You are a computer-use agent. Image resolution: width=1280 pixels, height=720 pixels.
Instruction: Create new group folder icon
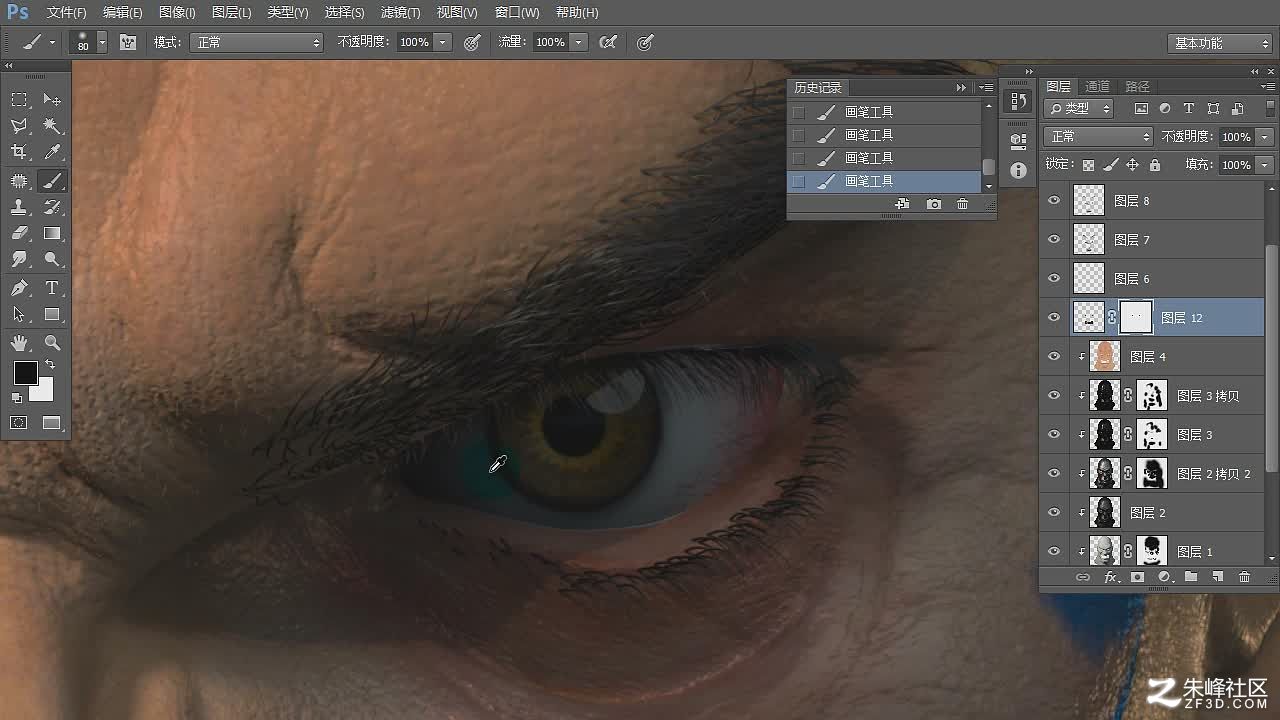click(1191, 577)
